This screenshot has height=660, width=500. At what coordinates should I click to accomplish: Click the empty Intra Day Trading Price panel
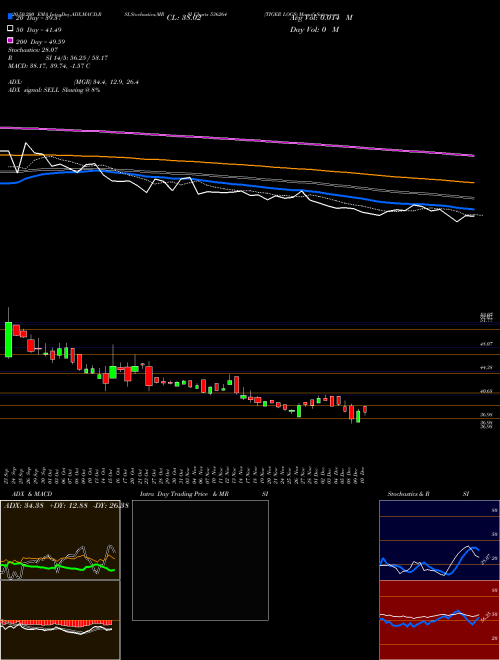click(200, 560)
